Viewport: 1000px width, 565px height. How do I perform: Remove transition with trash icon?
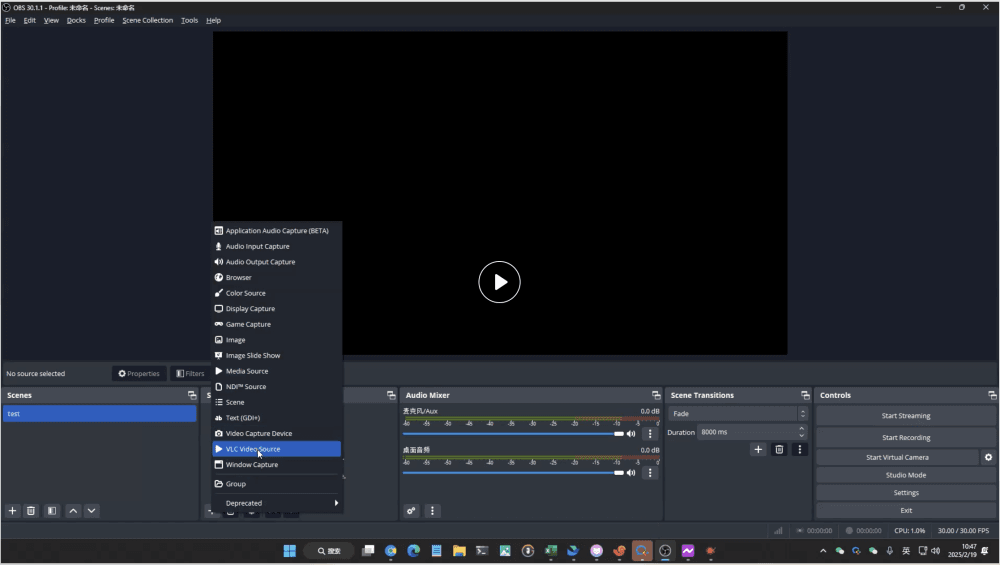(779, 450)
